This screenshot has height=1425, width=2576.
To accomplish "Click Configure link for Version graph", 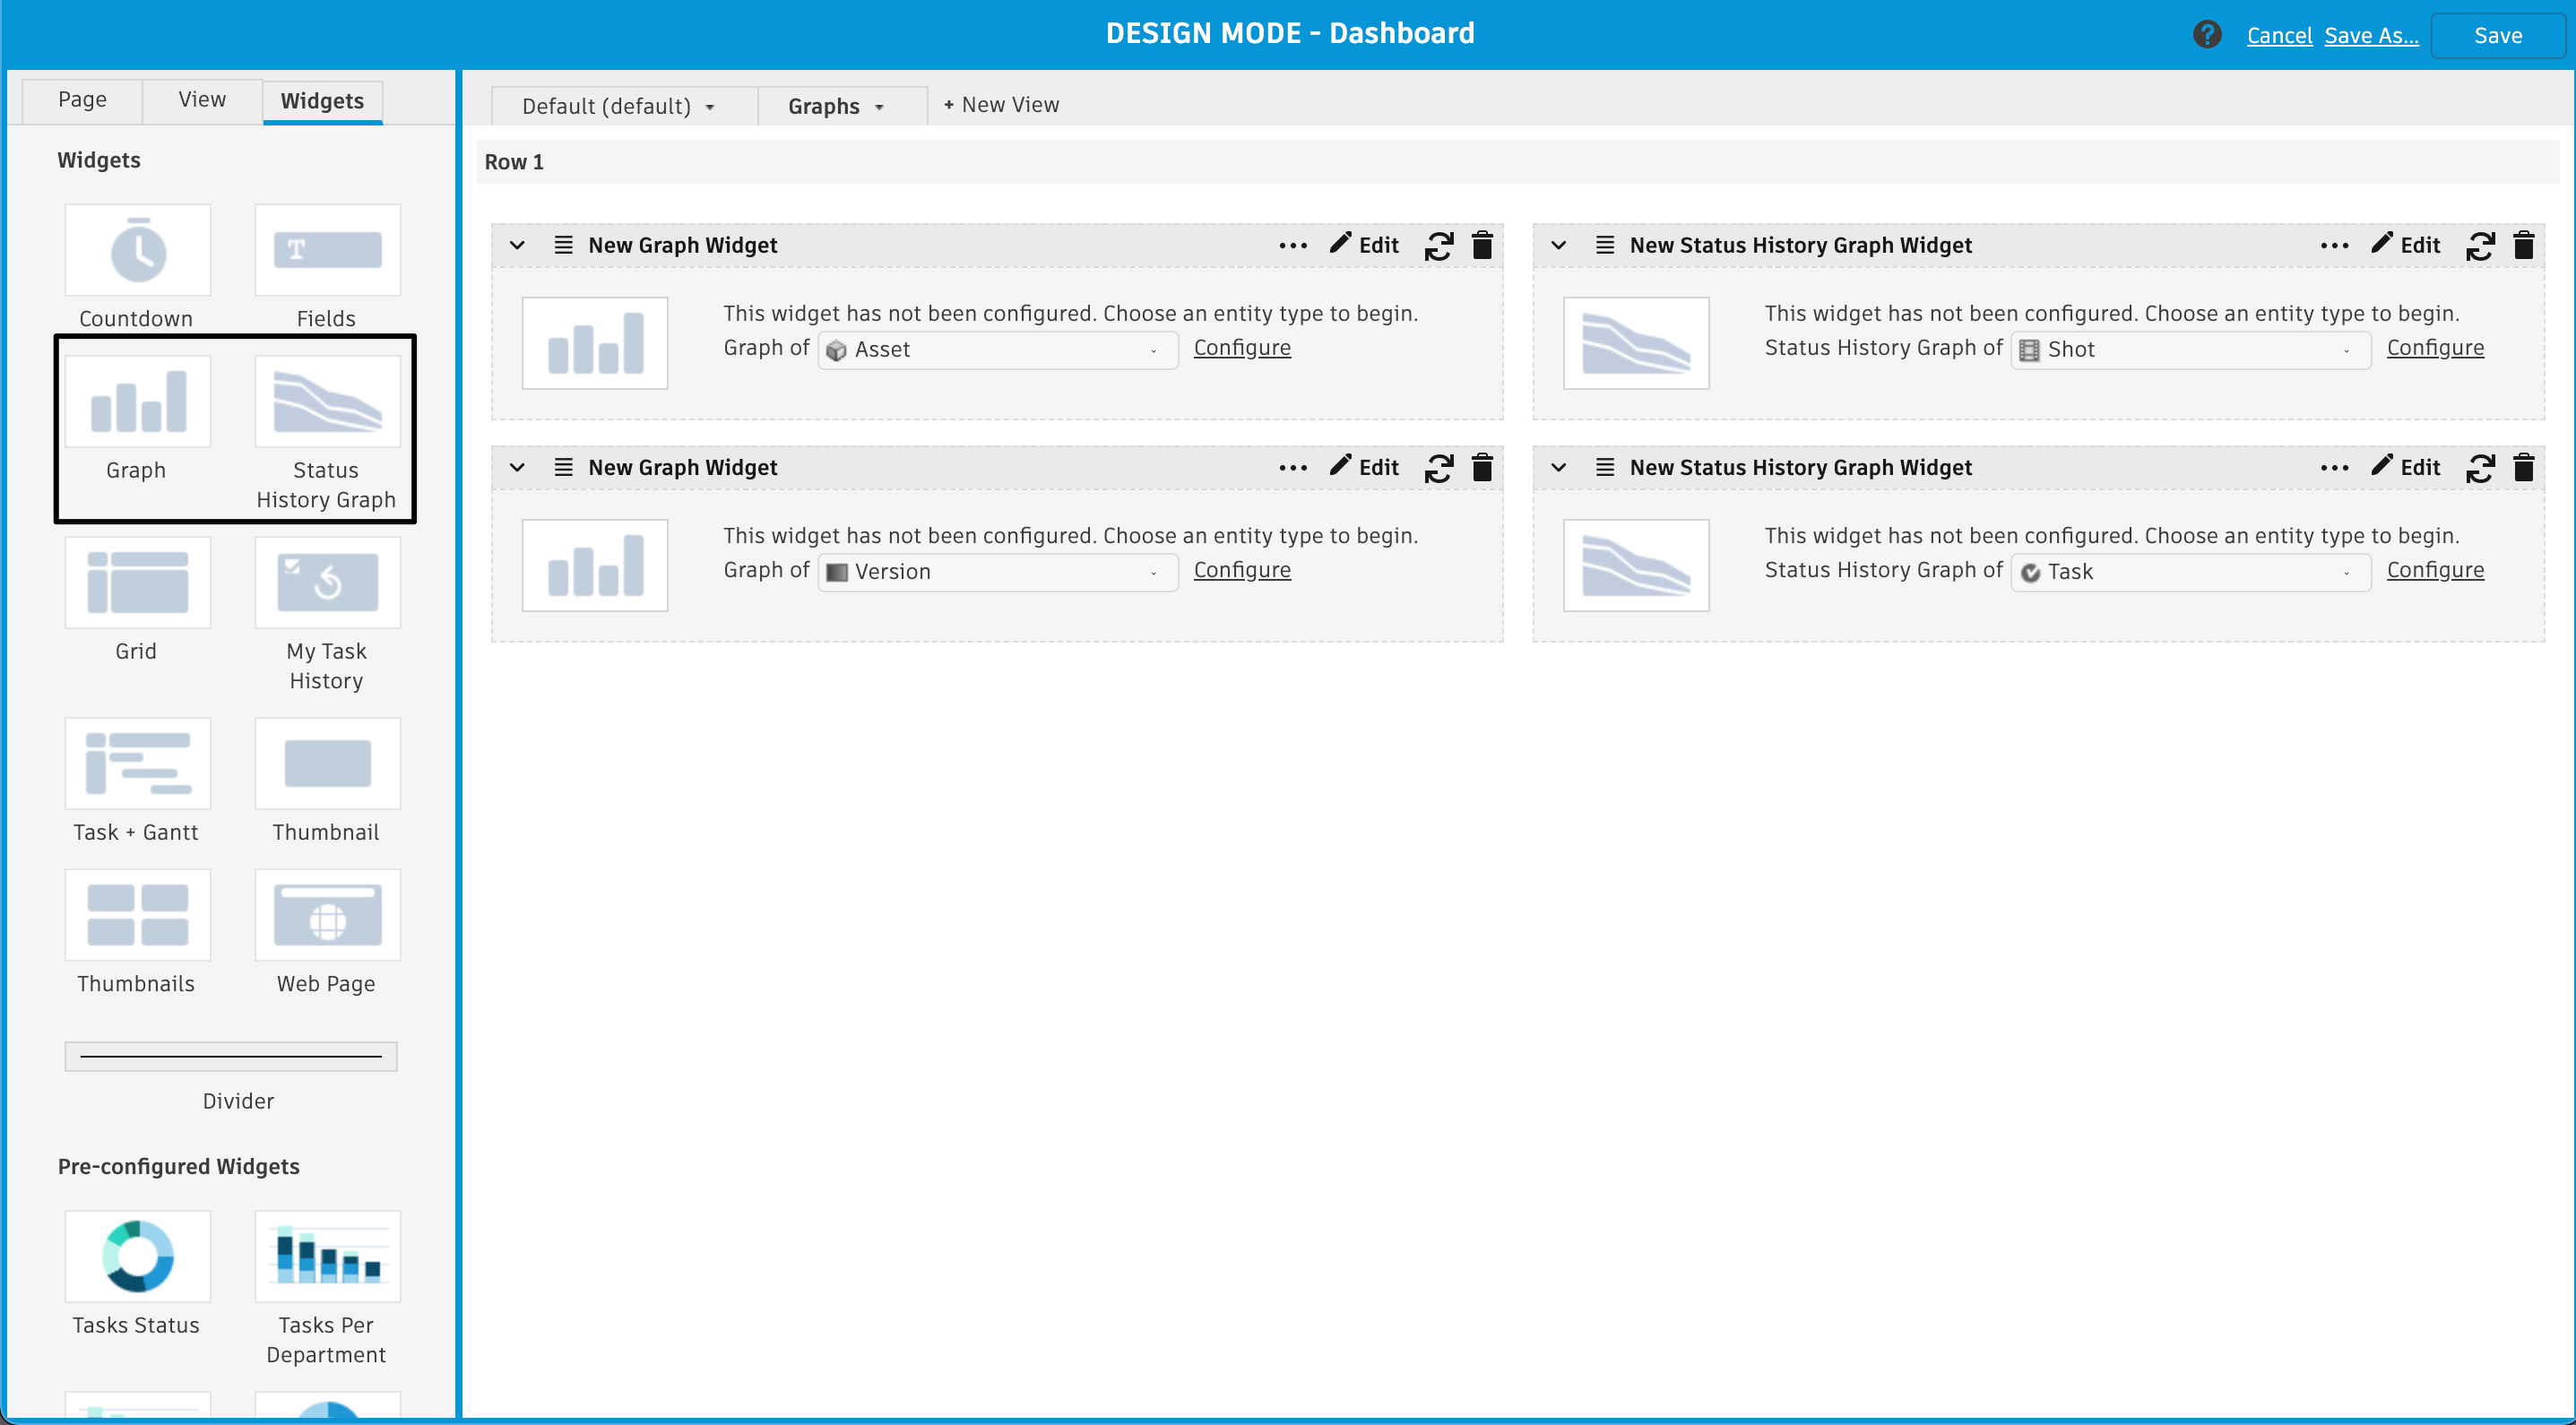I will [1241, 570].
